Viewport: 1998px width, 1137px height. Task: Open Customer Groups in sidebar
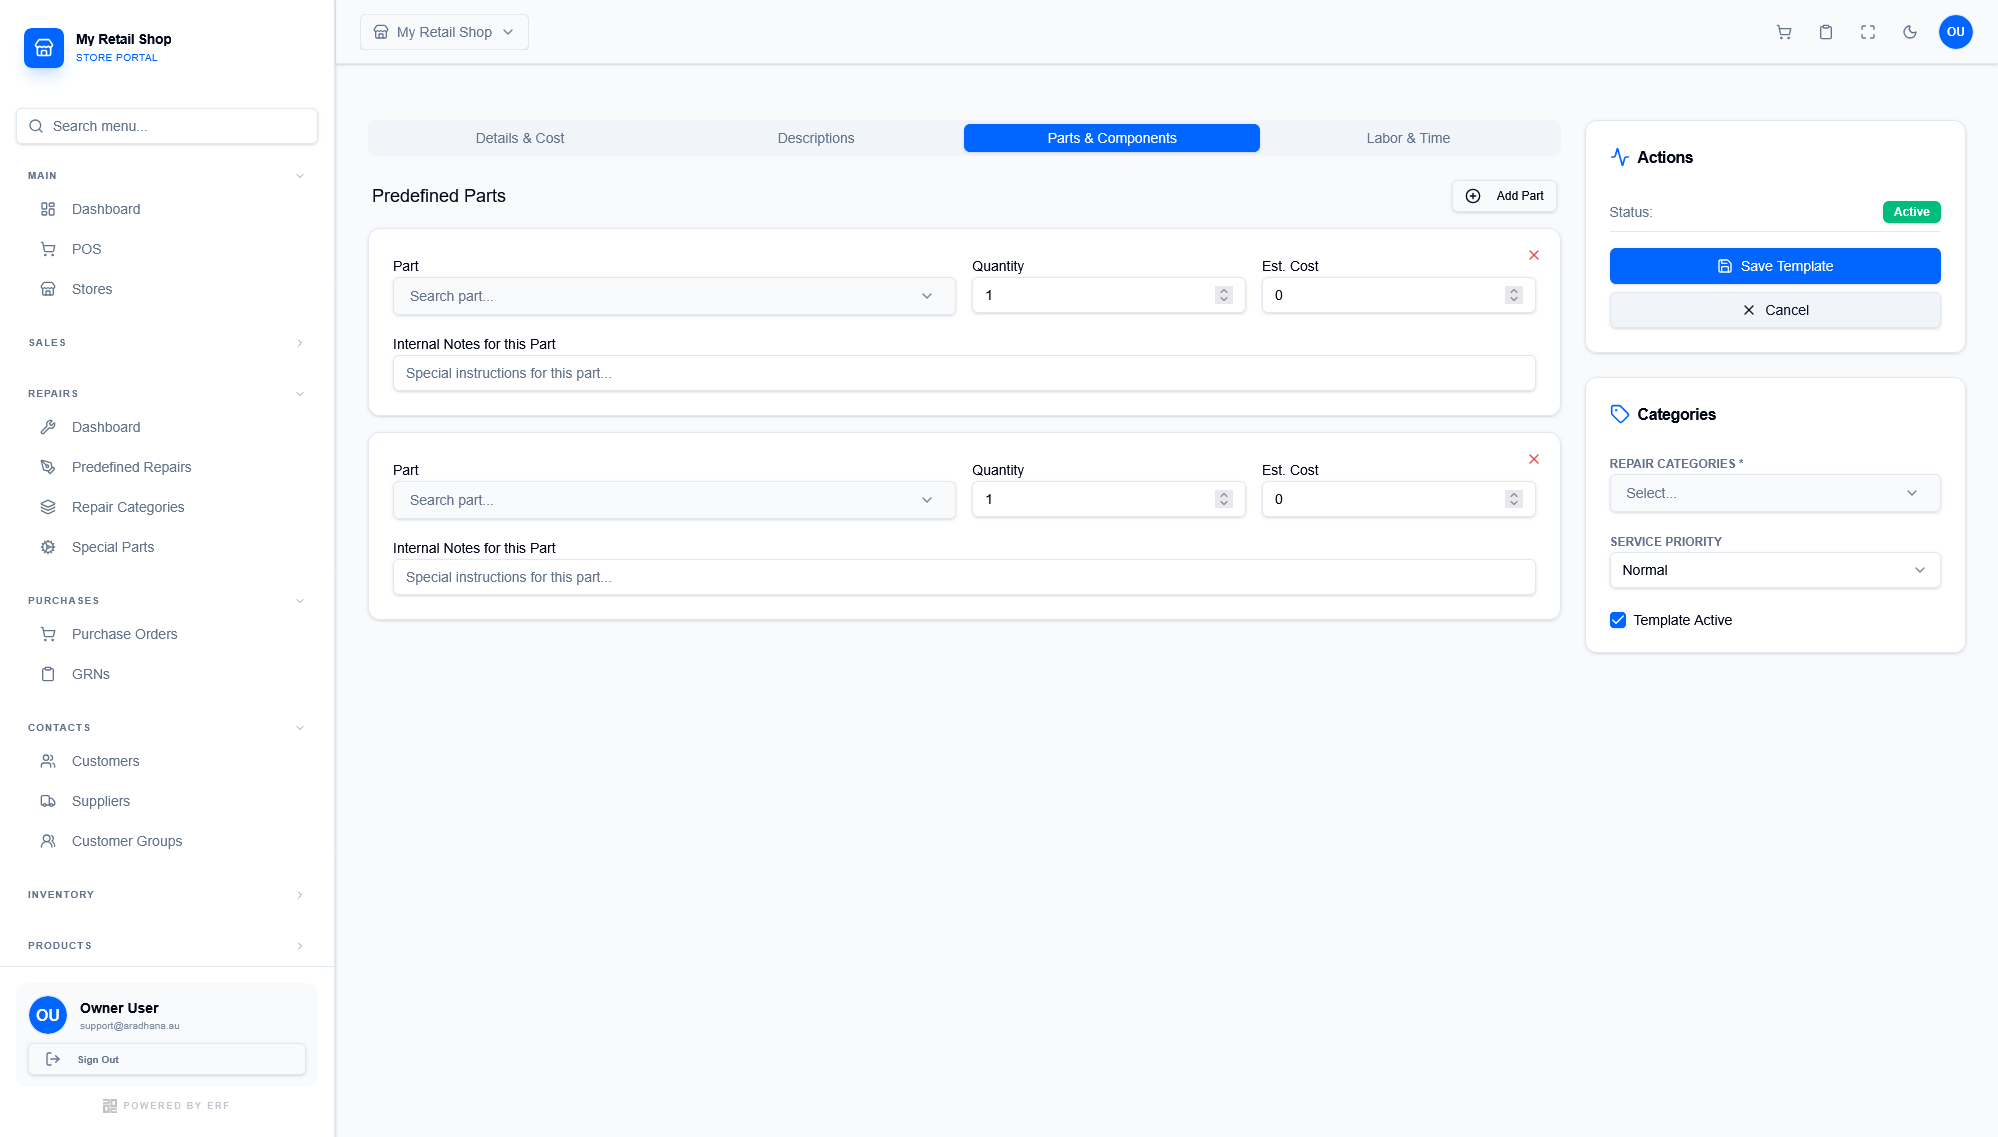(167, 841)
